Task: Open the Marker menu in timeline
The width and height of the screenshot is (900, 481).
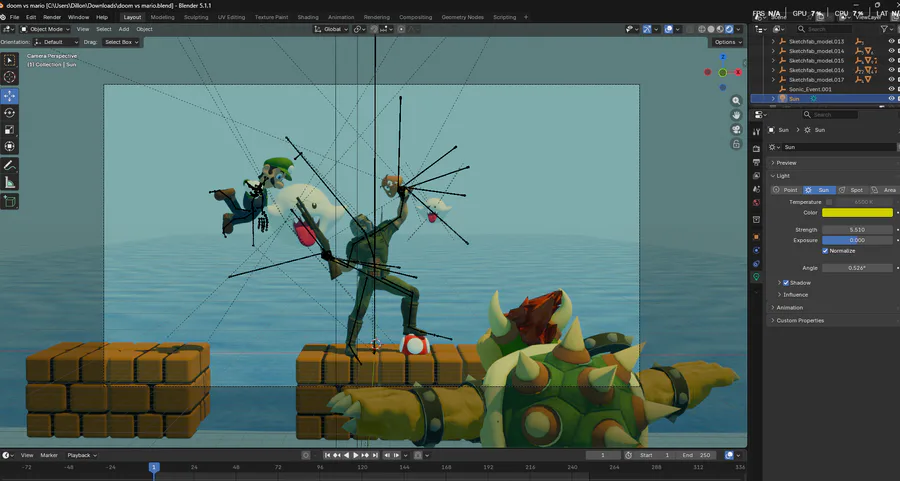Action: point(49,455)
